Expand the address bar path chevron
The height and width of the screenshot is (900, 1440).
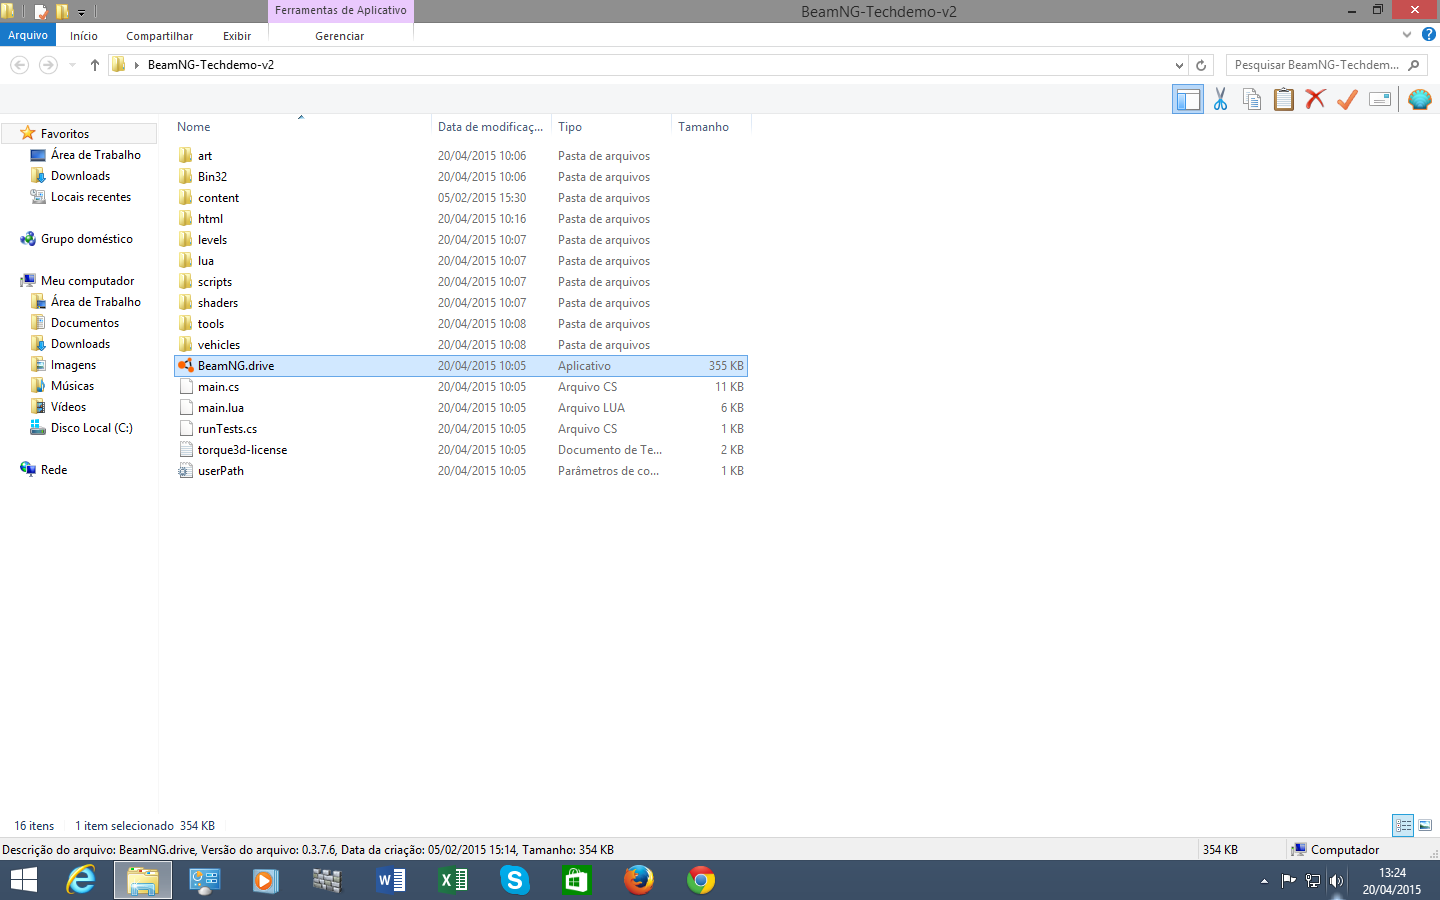click(x=137, y=65)
